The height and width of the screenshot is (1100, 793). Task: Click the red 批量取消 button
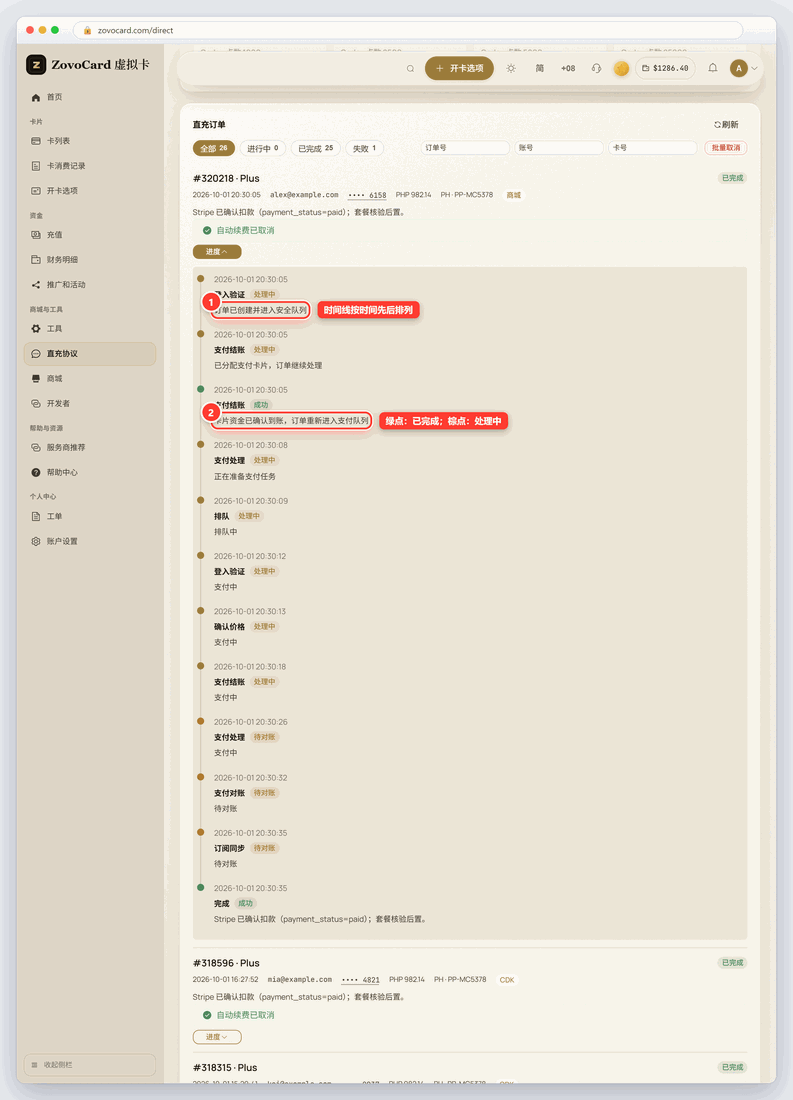(x=726, y=148)
